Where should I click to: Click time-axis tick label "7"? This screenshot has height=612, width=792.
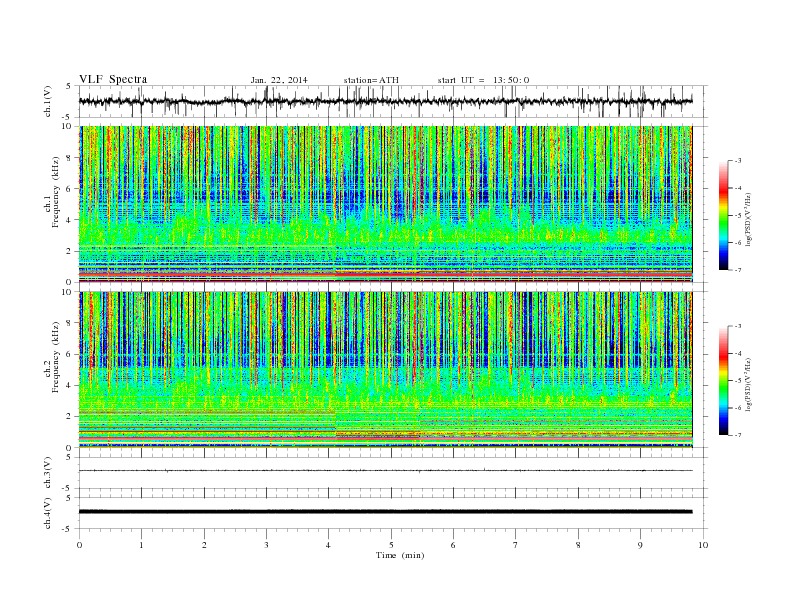tap(516, 545)
